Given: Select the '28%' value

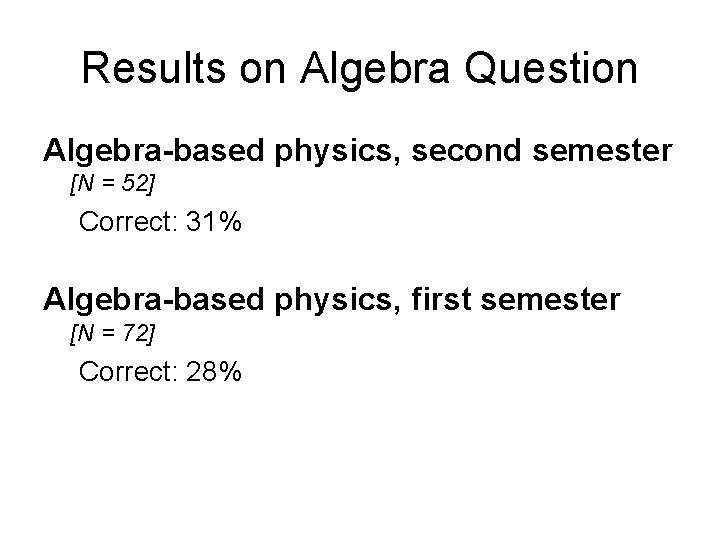Looking at the screenshot, I should point(214,371).
